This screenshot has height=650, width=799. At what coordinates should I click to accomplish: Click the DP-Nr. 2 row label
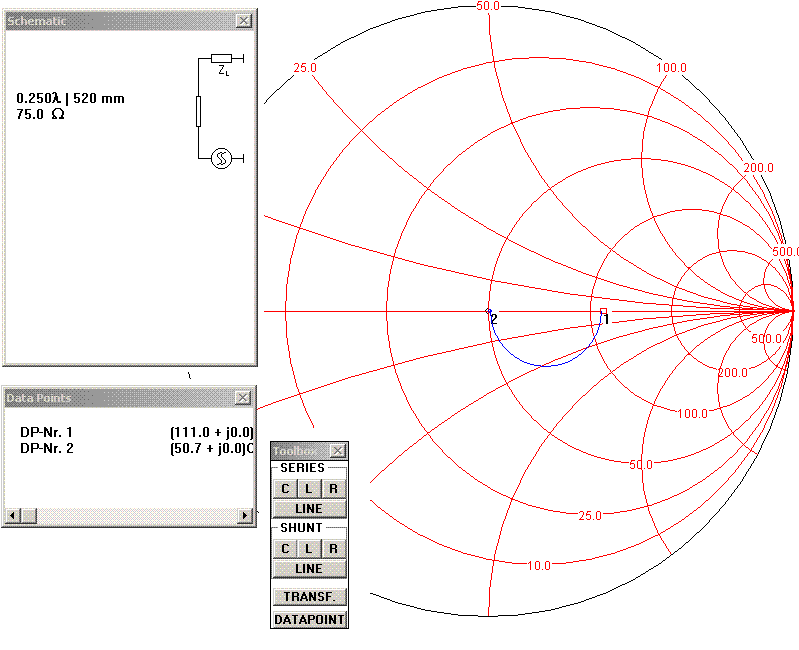point(46,448)
